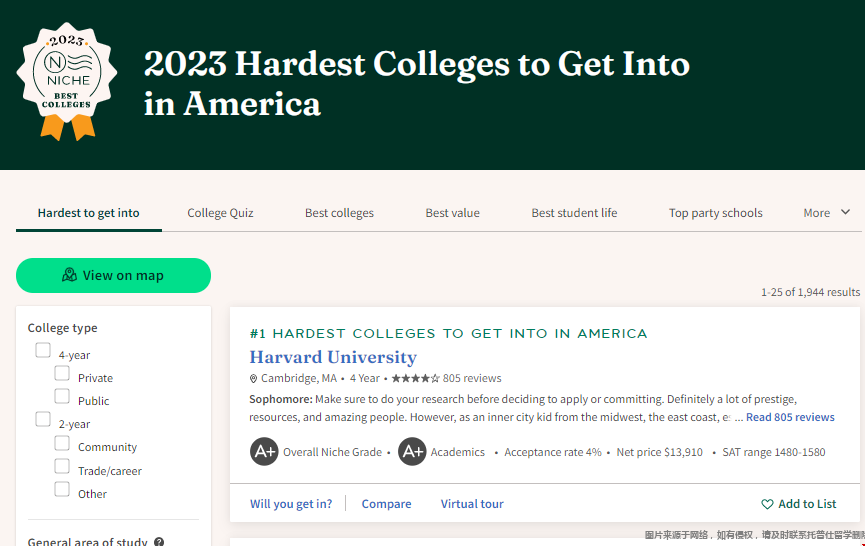The height and width of the screenshot is (546, 865).
Task: Click the heart icon next to Add to List
Action: (767, 504)
